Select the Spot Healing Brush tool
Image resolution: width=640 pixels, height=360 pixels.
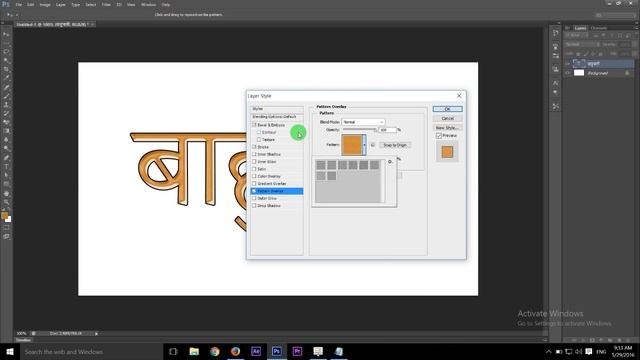[x=6, y=87]
